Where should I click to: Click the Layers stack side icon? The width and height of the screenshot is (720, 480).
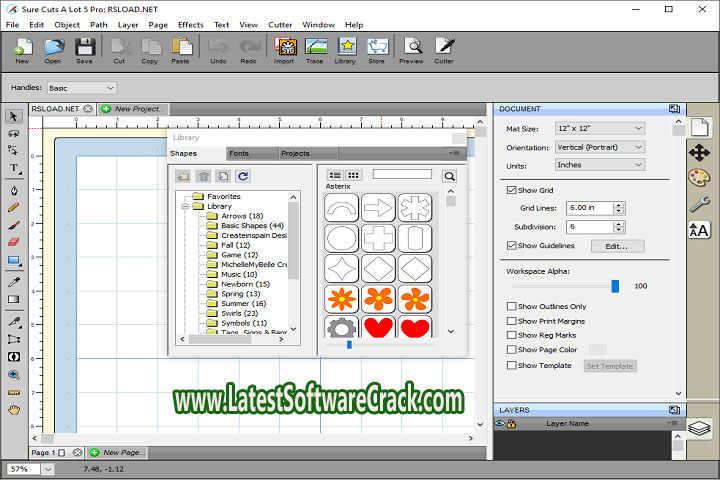coord(699,428)
